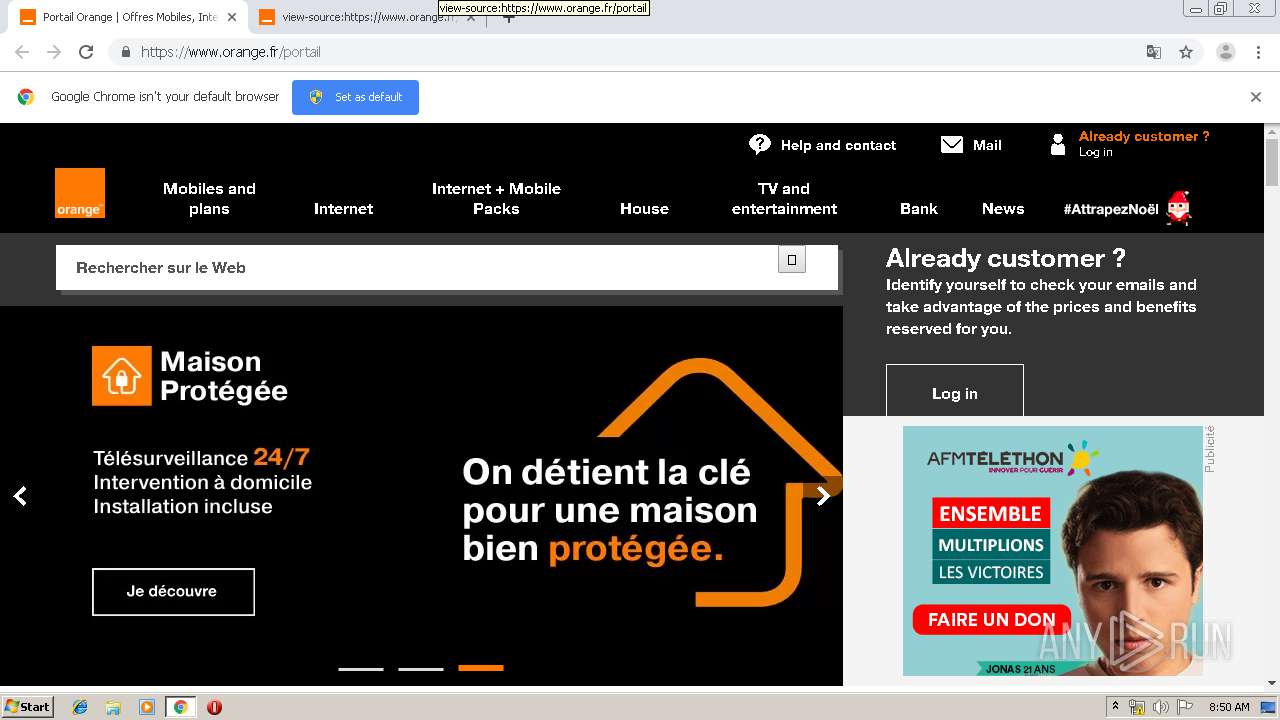Switch to the Portail Orange tab
This screenshot has height=720, width=1280.
130,17
